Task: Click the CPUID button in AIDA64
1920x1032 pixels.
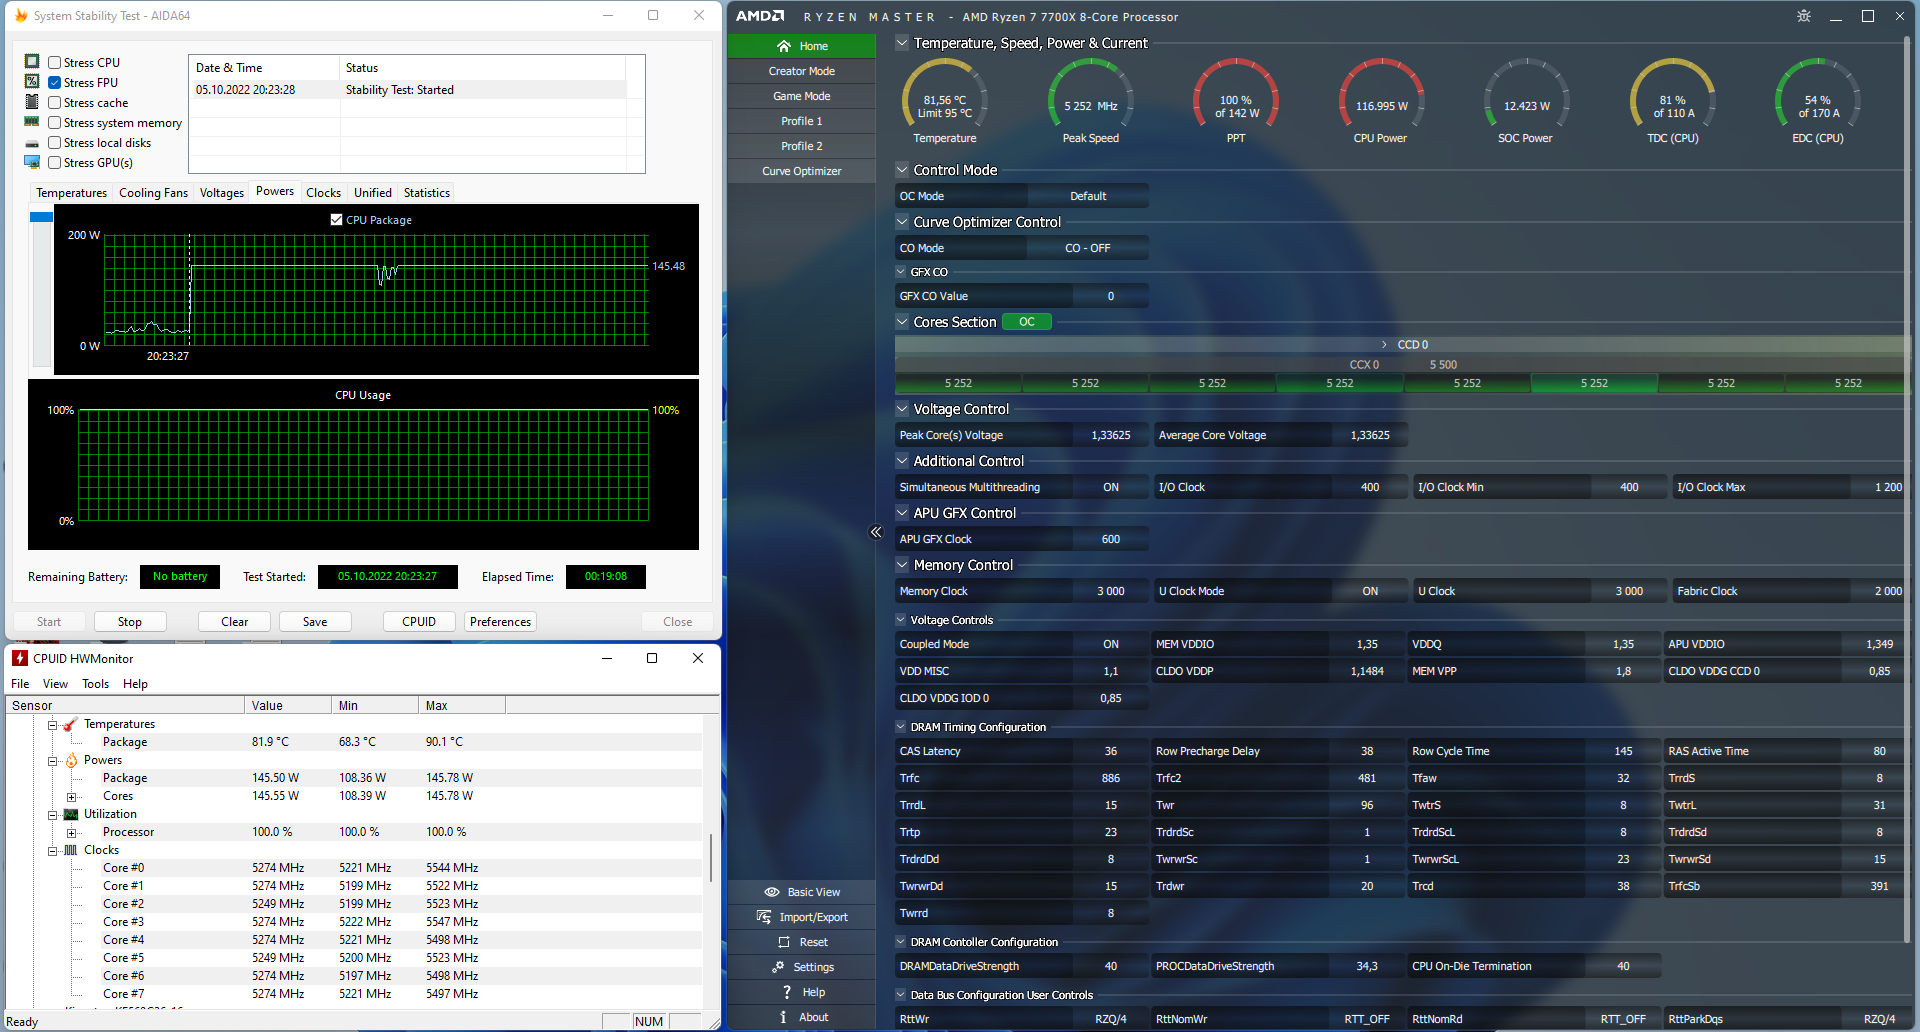Action: pos(419,622)
